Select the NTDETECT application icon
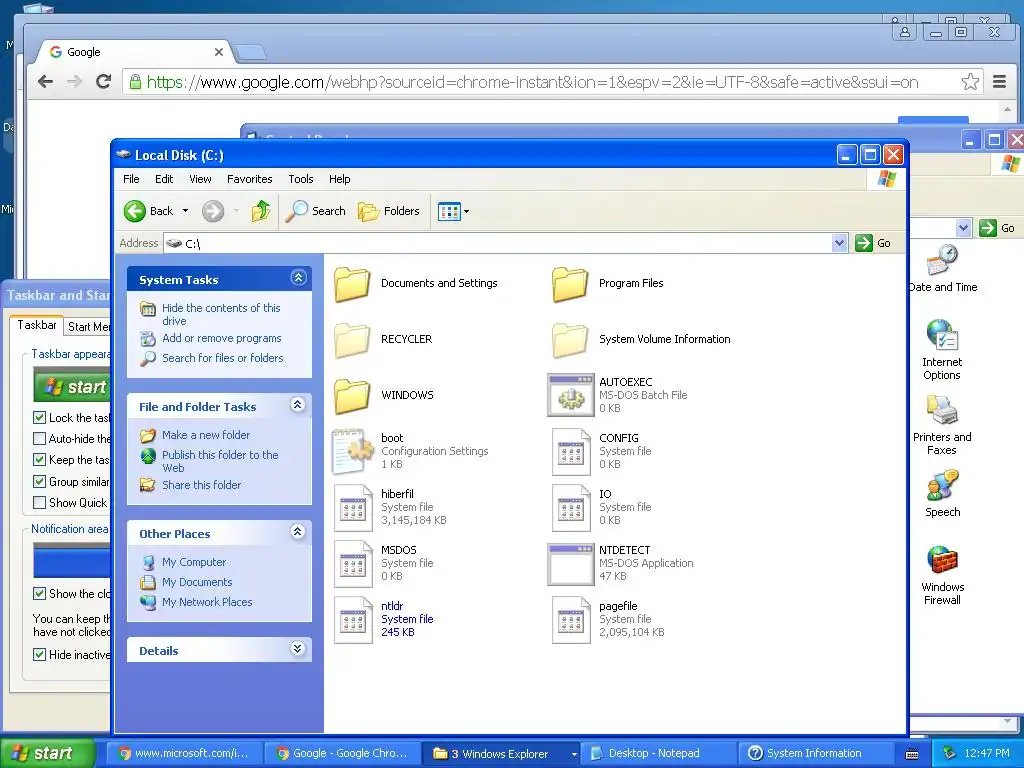 click(570, 564)
